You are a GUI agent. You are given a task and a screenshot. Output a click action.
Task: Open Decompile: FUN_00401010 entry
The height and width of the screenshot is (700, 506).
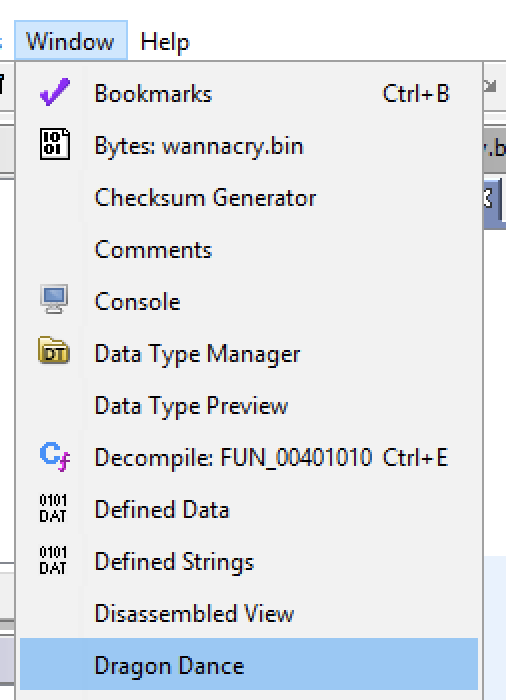[x=249, y=457]
